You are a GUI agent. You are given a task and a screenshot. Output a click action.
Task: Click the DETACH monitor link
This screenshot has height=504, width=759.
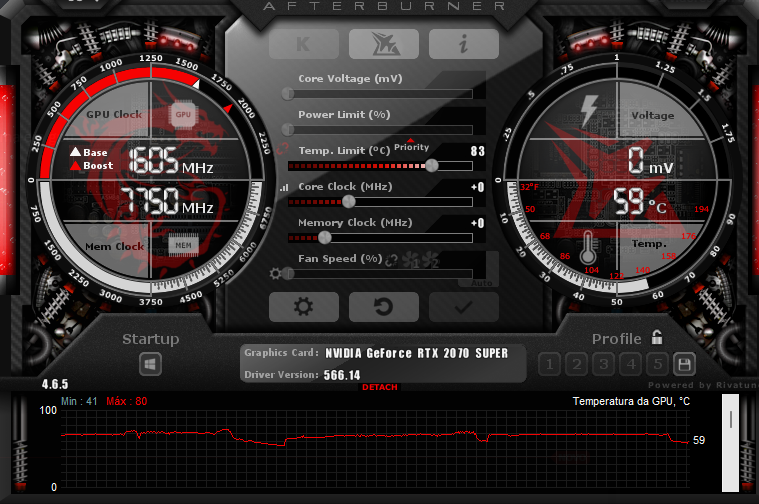pos(380,387)
